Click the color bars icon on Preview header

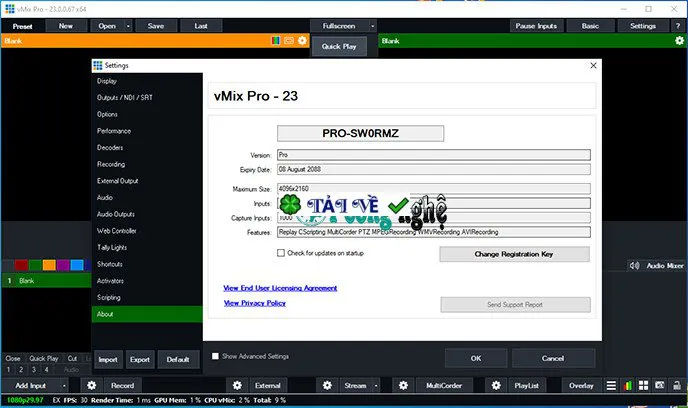pos(276,41)
